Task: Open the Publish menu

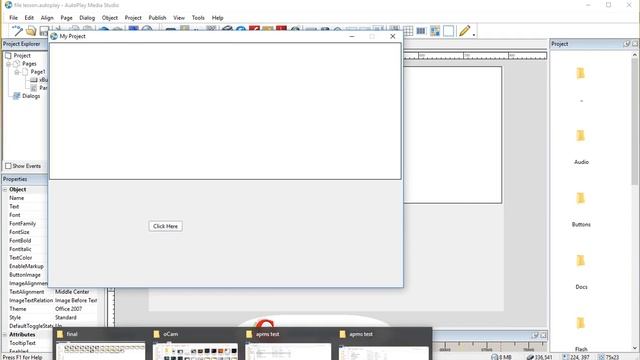Action: click(157, 18)
